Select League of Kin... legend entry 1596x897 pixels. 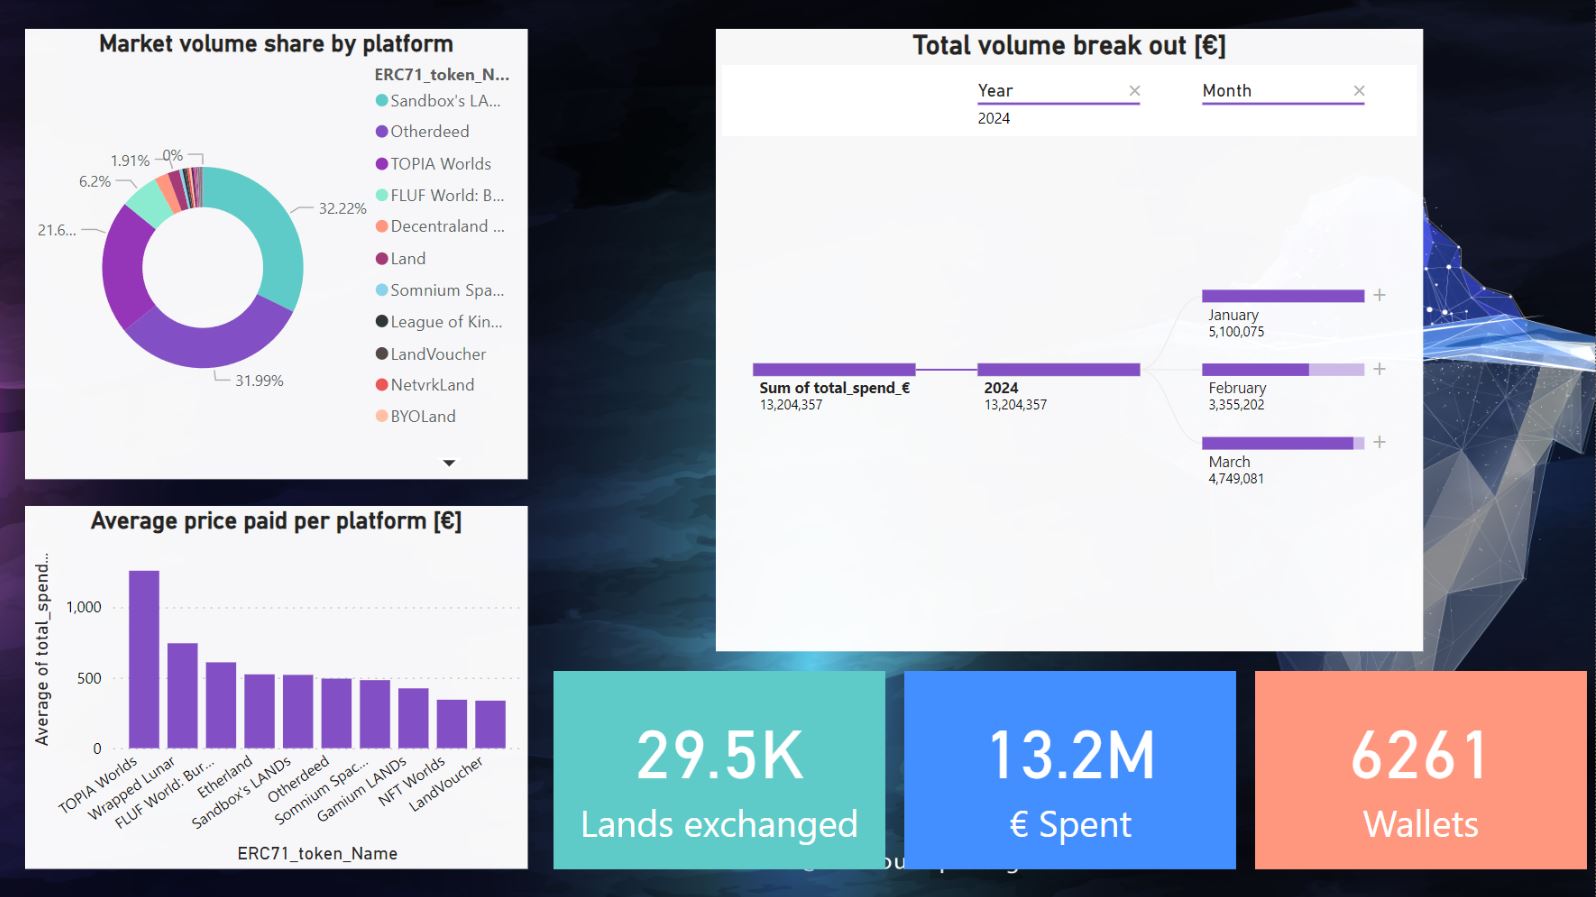pos(439,321)
